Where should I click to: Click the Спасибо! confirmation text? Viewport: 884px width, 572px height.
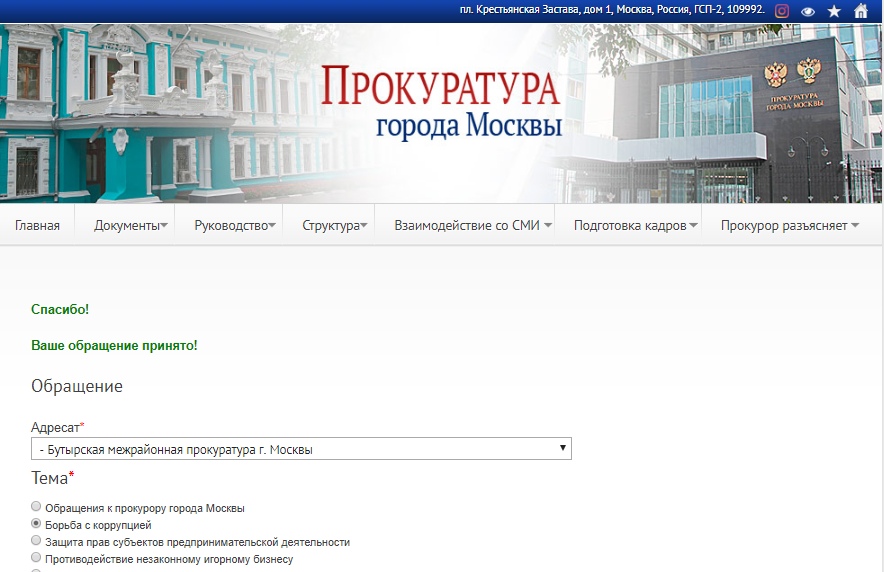60,309
